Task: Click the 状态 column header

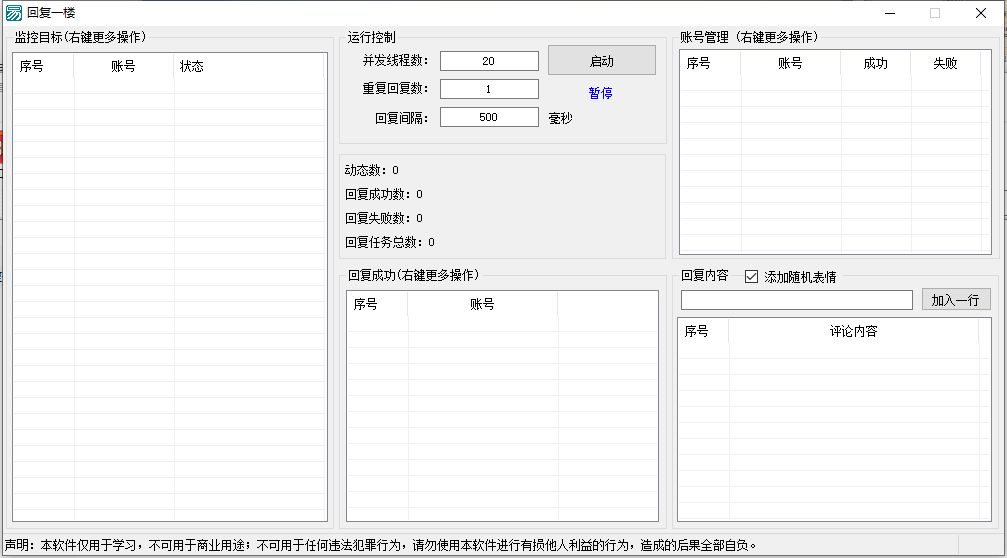Action: 191,66
